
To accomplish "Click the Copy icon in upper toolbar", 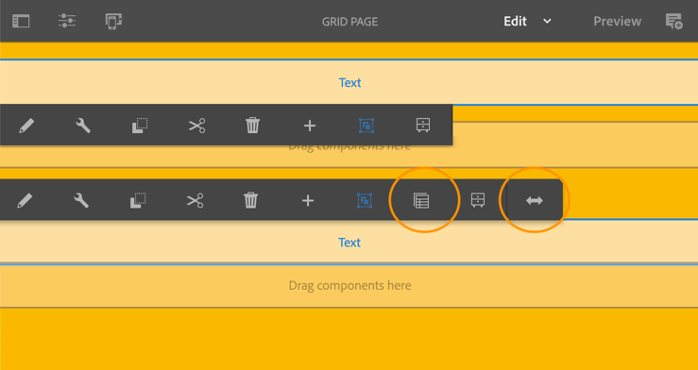I will [x=139, y=126].
